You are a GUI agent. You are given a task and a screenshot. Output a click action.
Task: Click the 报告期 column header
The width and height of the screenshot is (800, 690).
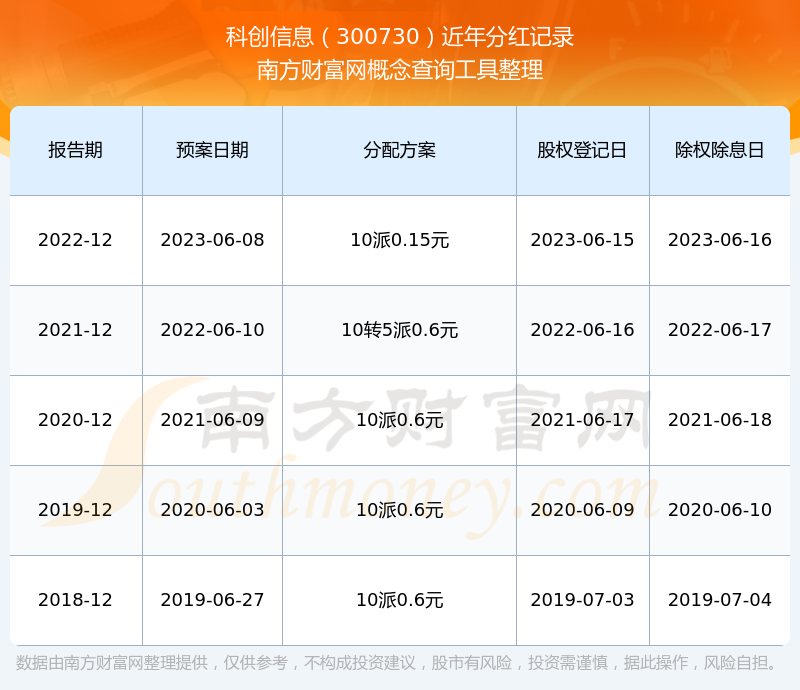click(x=76, y=150)
